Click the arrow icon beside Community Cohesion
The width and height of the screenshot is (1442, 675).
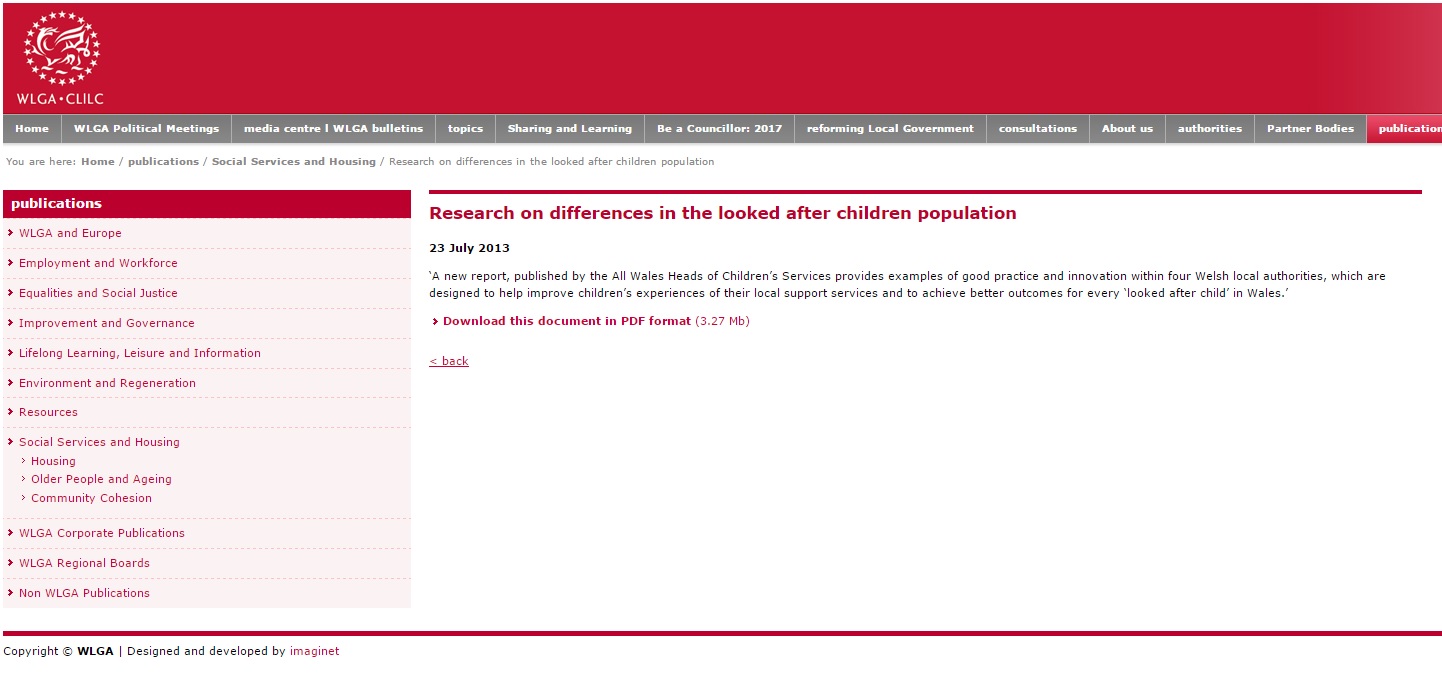(x=24, y=498)
